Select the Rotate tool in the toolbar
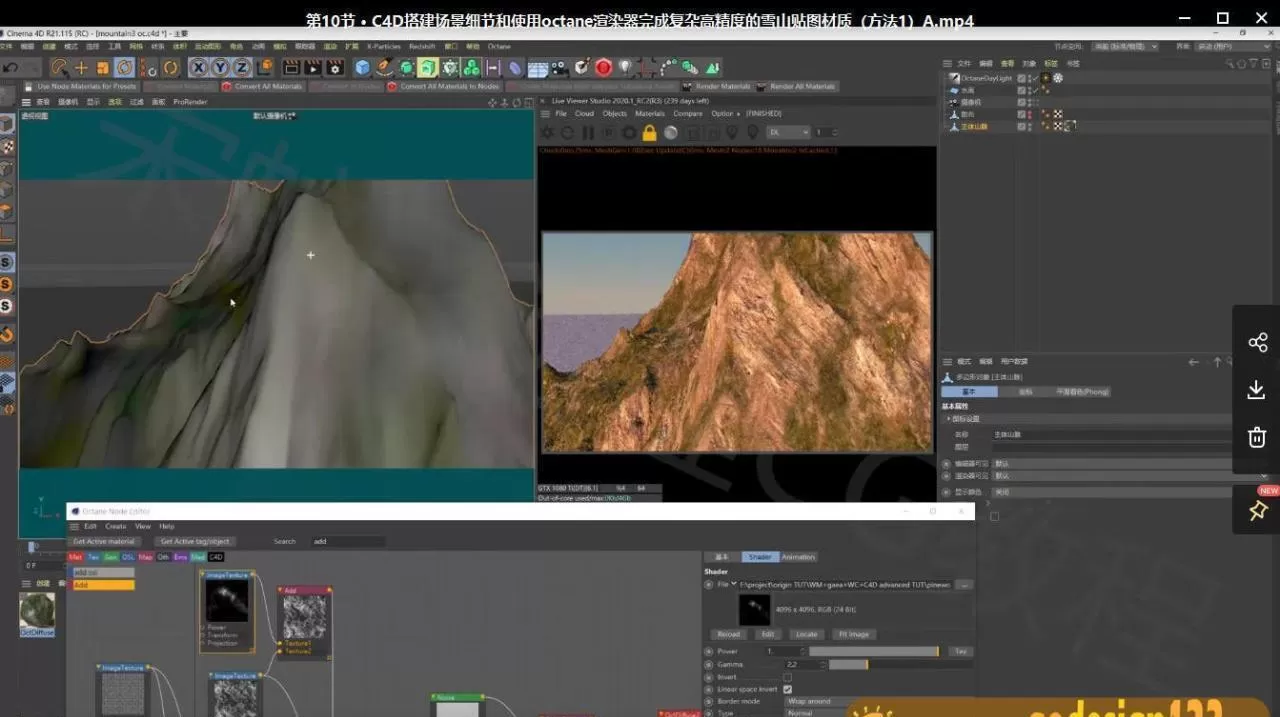1280x717 pixels. pyautogui.click(x=125, y=68)
